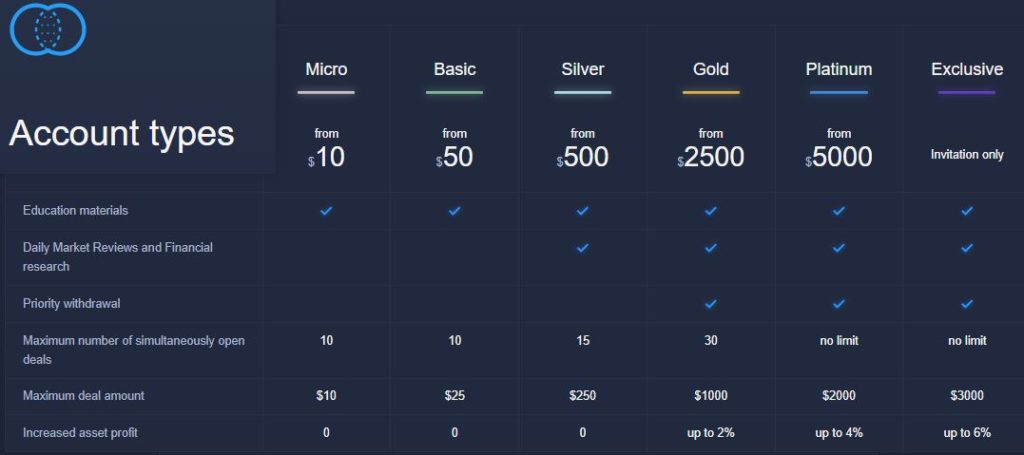Click Priority withdrawal checkmark under Gold
Image resolution: width=1024 pixels, height=455 pixels.
point(711,304)
